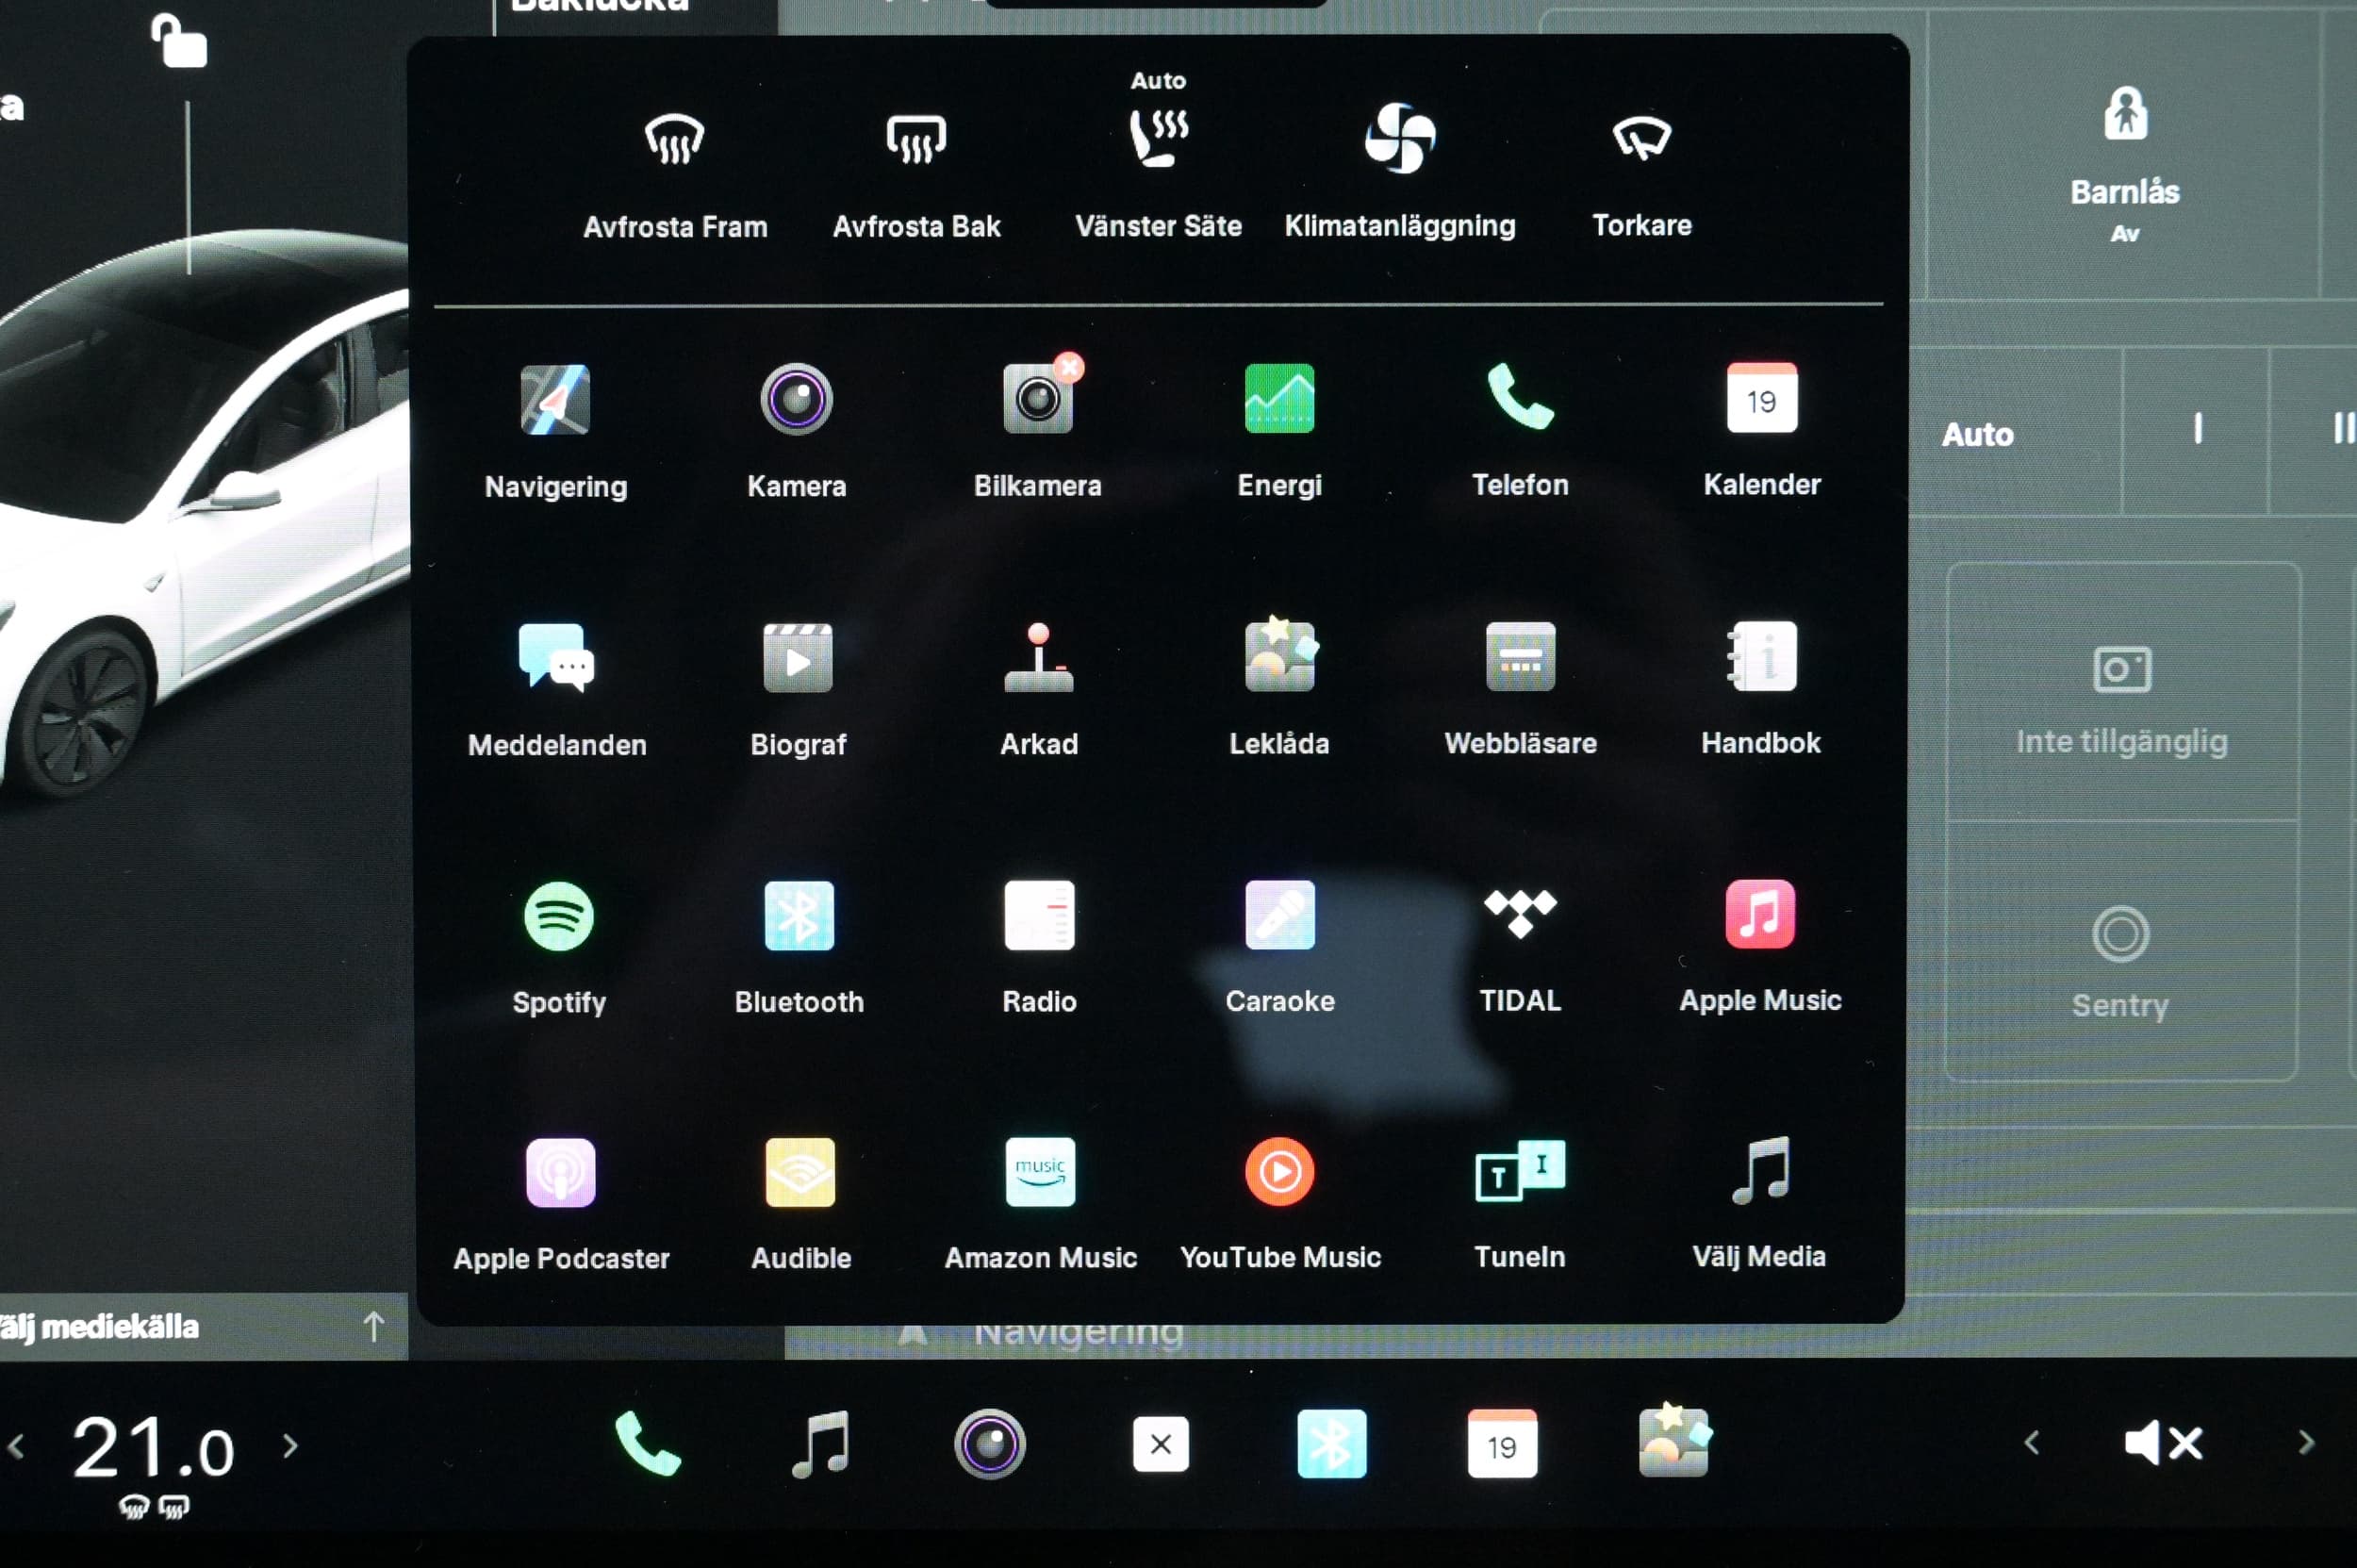Select Auto wiper mode
The image size is (2357, 1568).
click(1977, 434)
